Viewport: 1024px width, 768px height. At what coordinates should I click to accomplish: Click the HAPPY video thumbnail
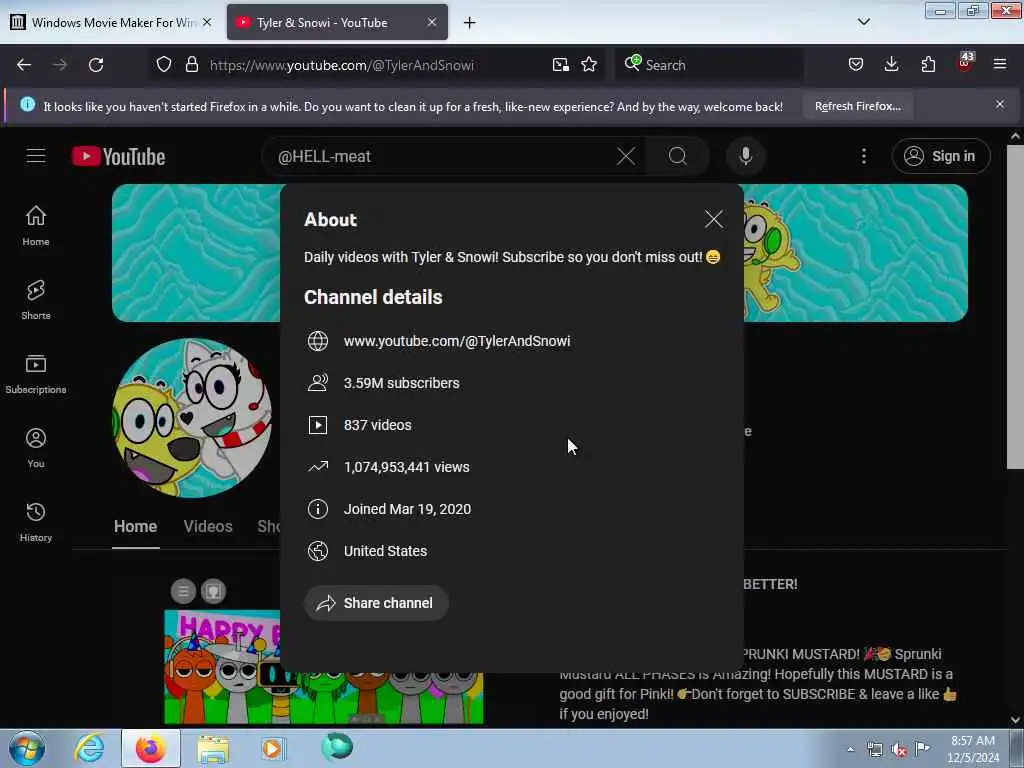(323, 667)
